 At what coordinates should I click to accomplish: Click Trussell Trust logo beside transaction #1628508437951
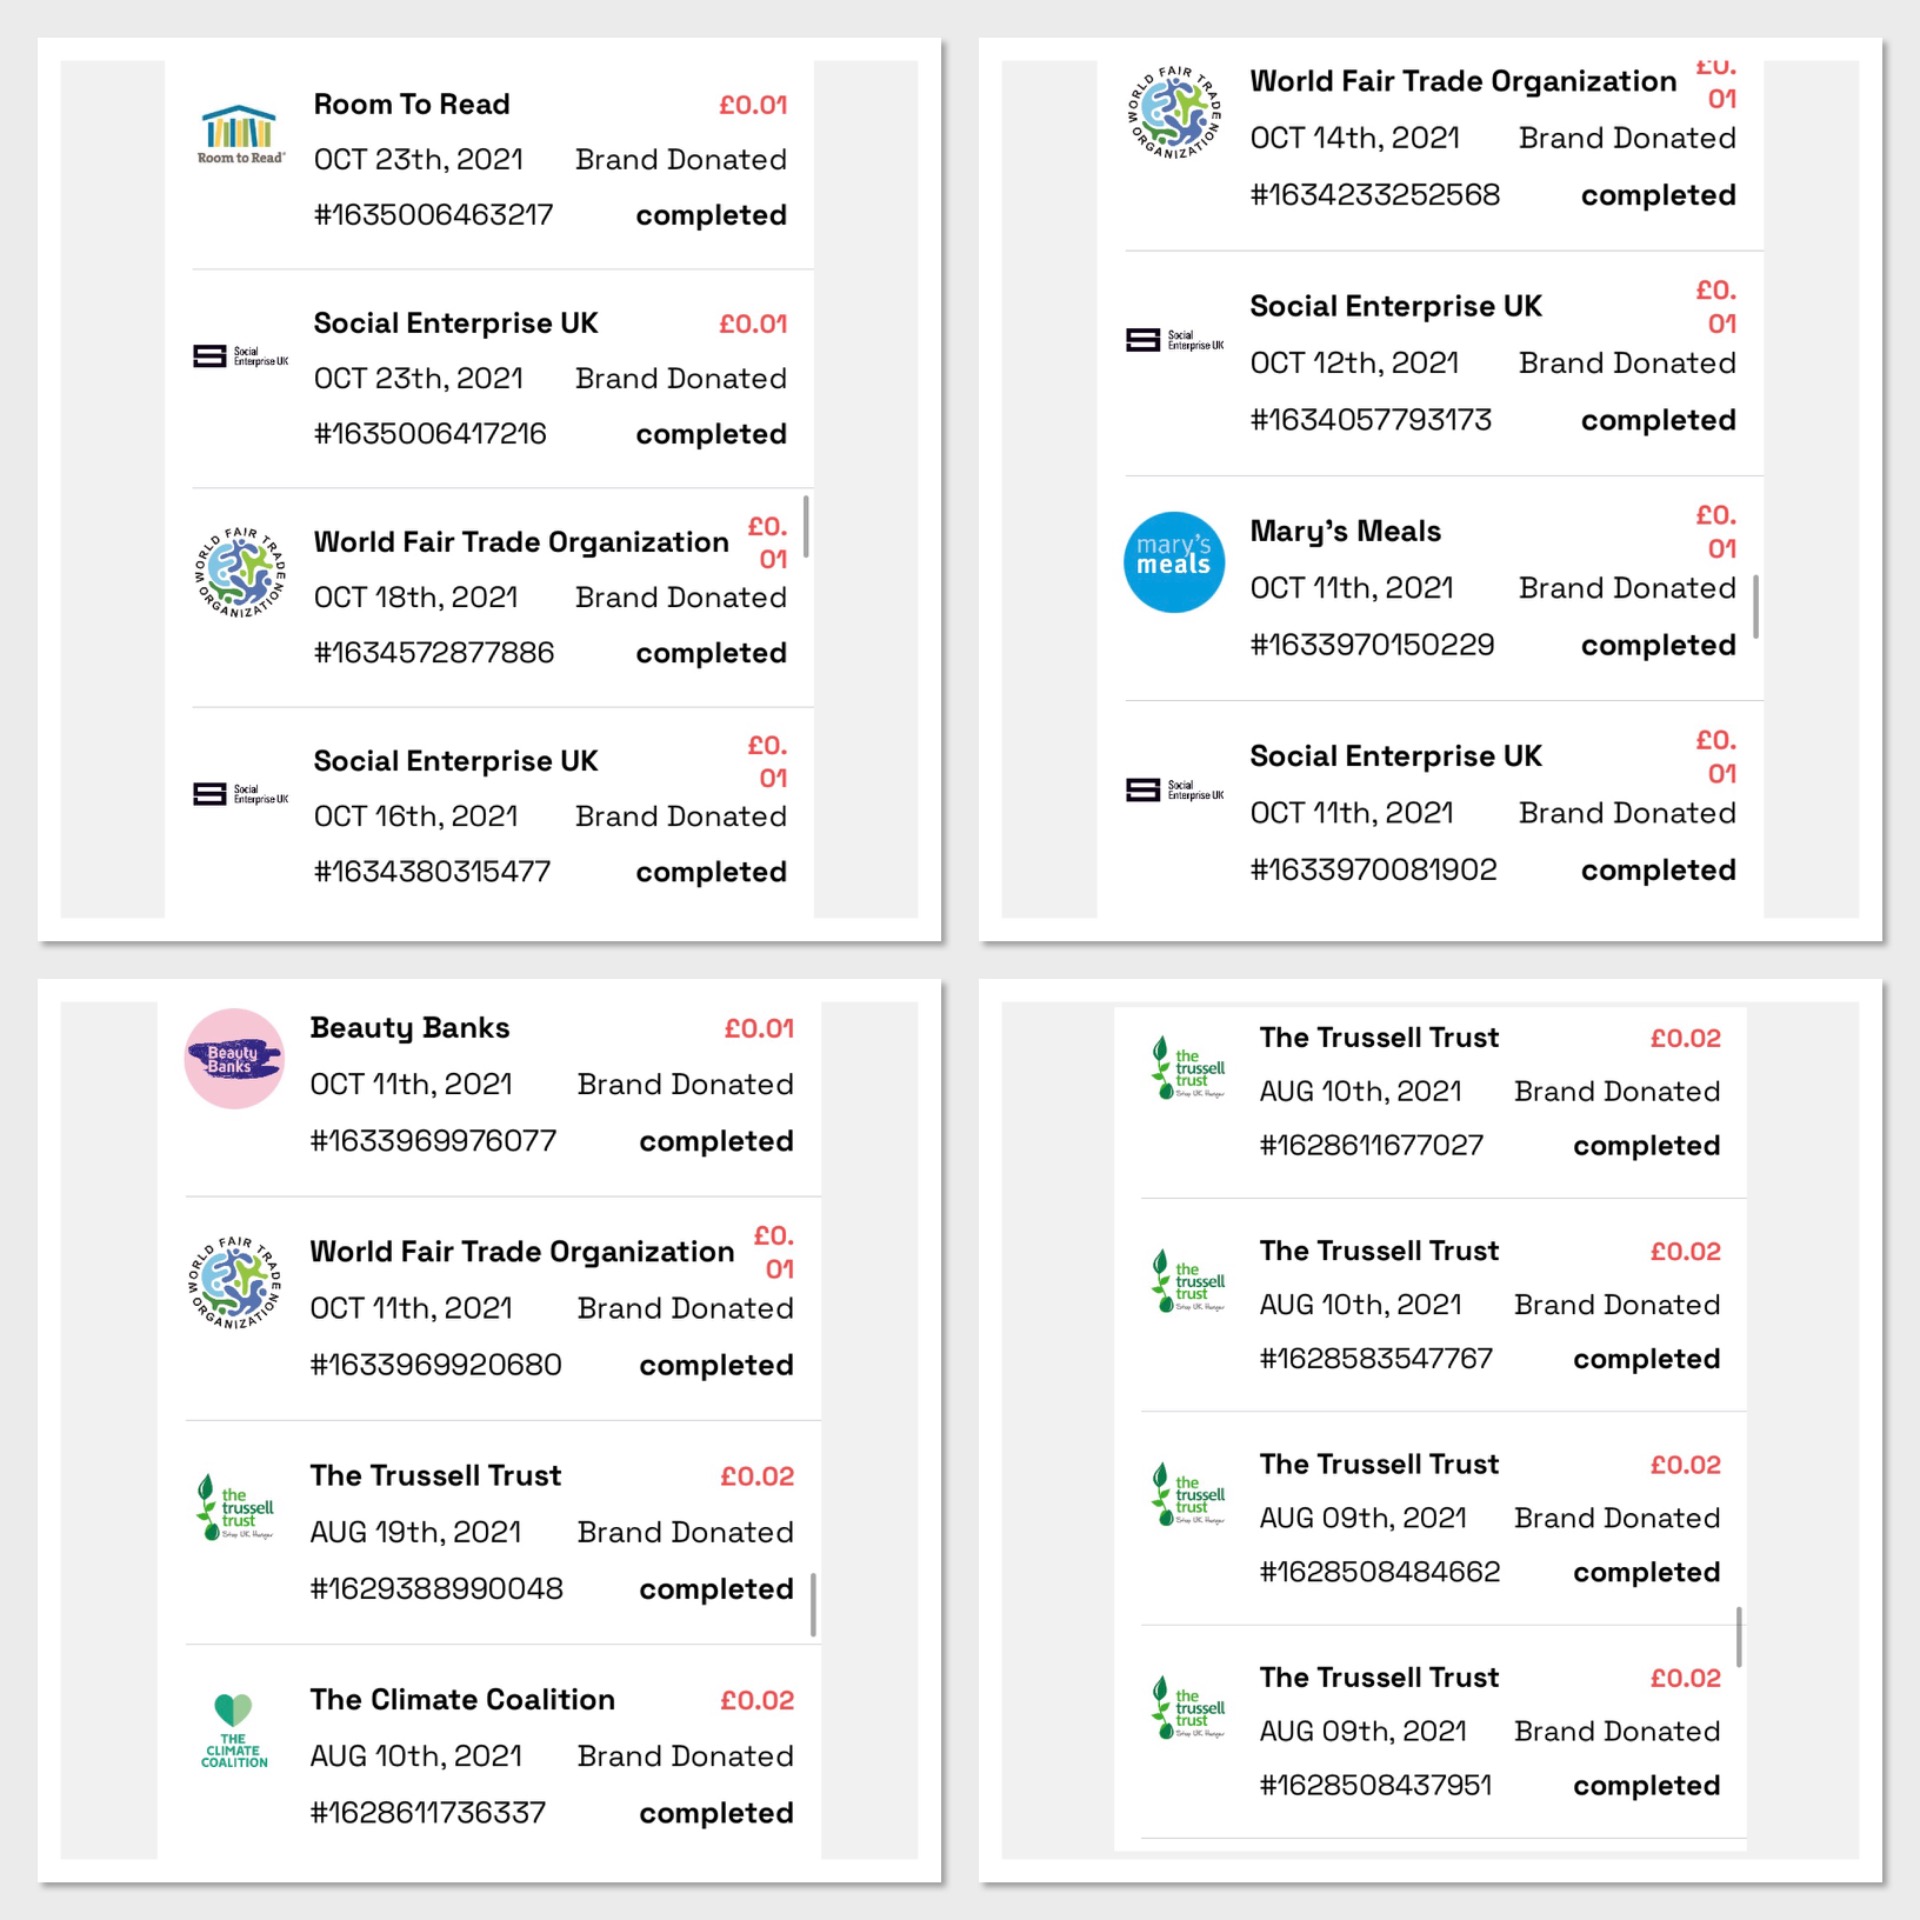pos(1188,1708)
